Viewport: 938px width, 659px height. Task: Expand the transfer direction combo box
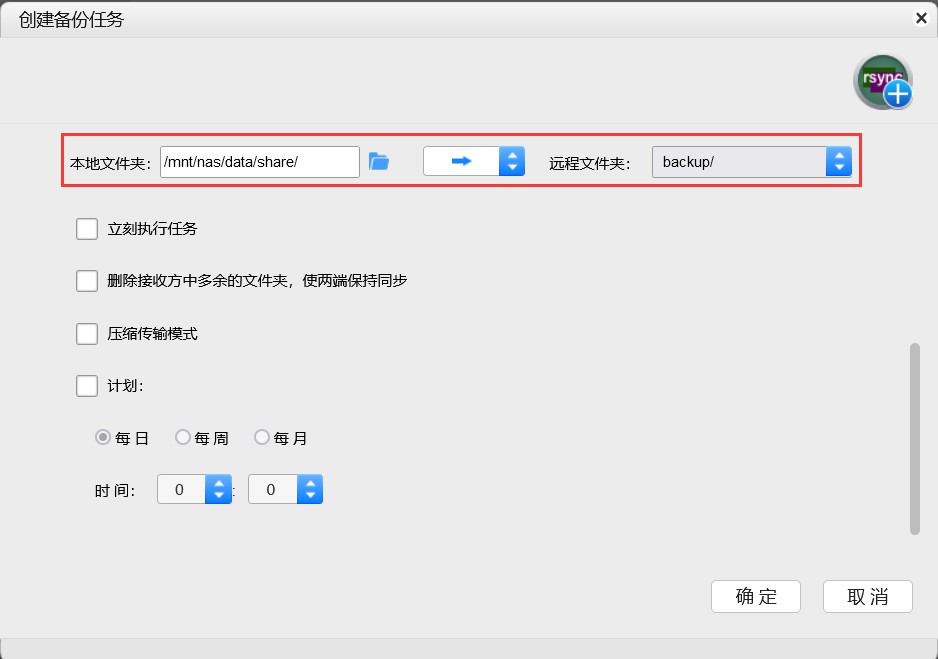pos(511,161)
